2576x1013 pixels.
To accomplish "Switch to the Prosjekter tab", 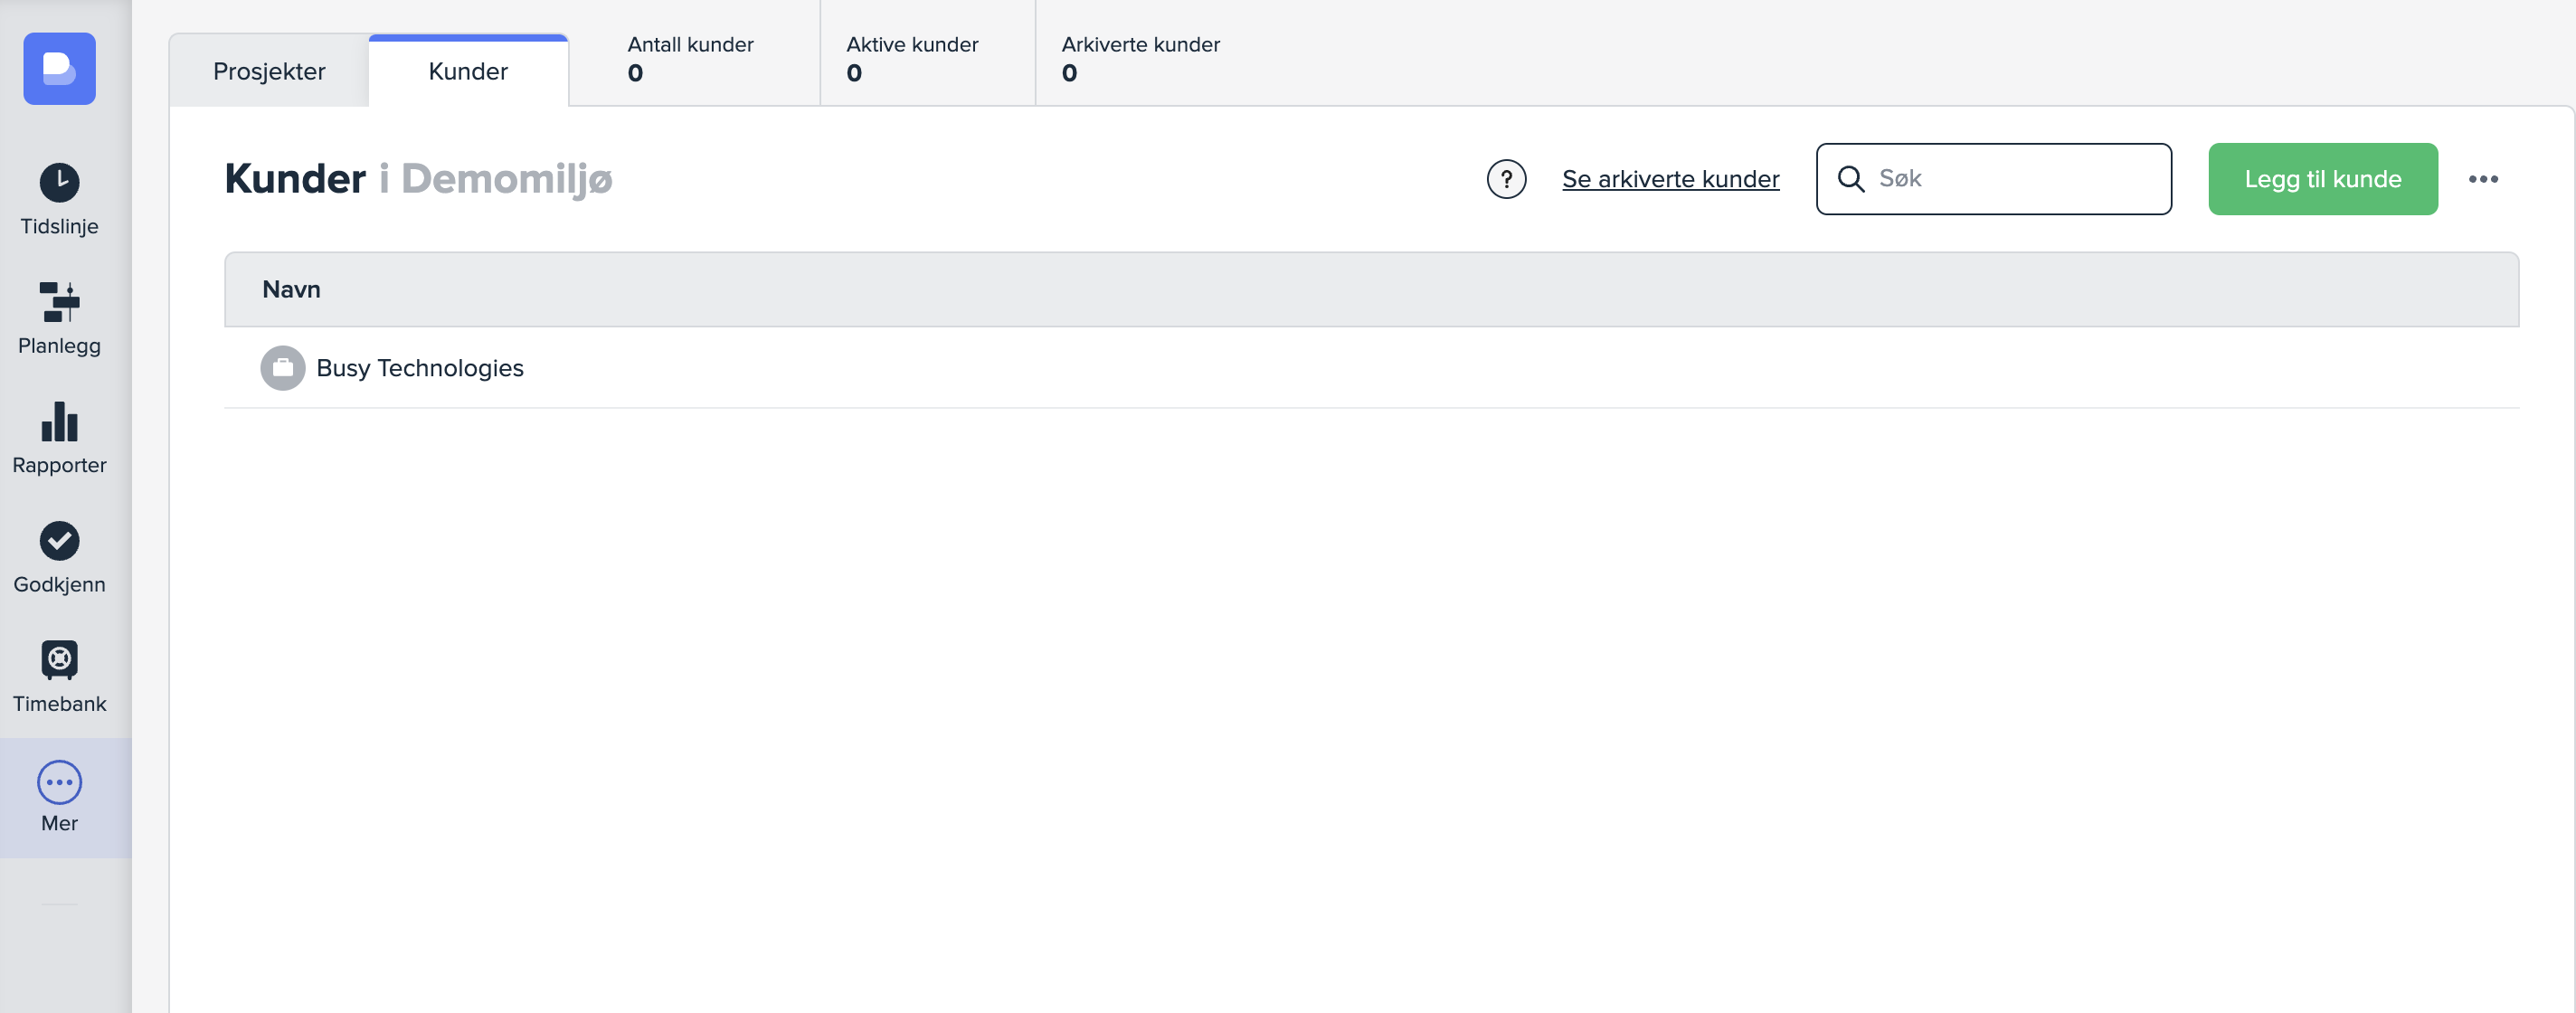I will tap(269, 71).
